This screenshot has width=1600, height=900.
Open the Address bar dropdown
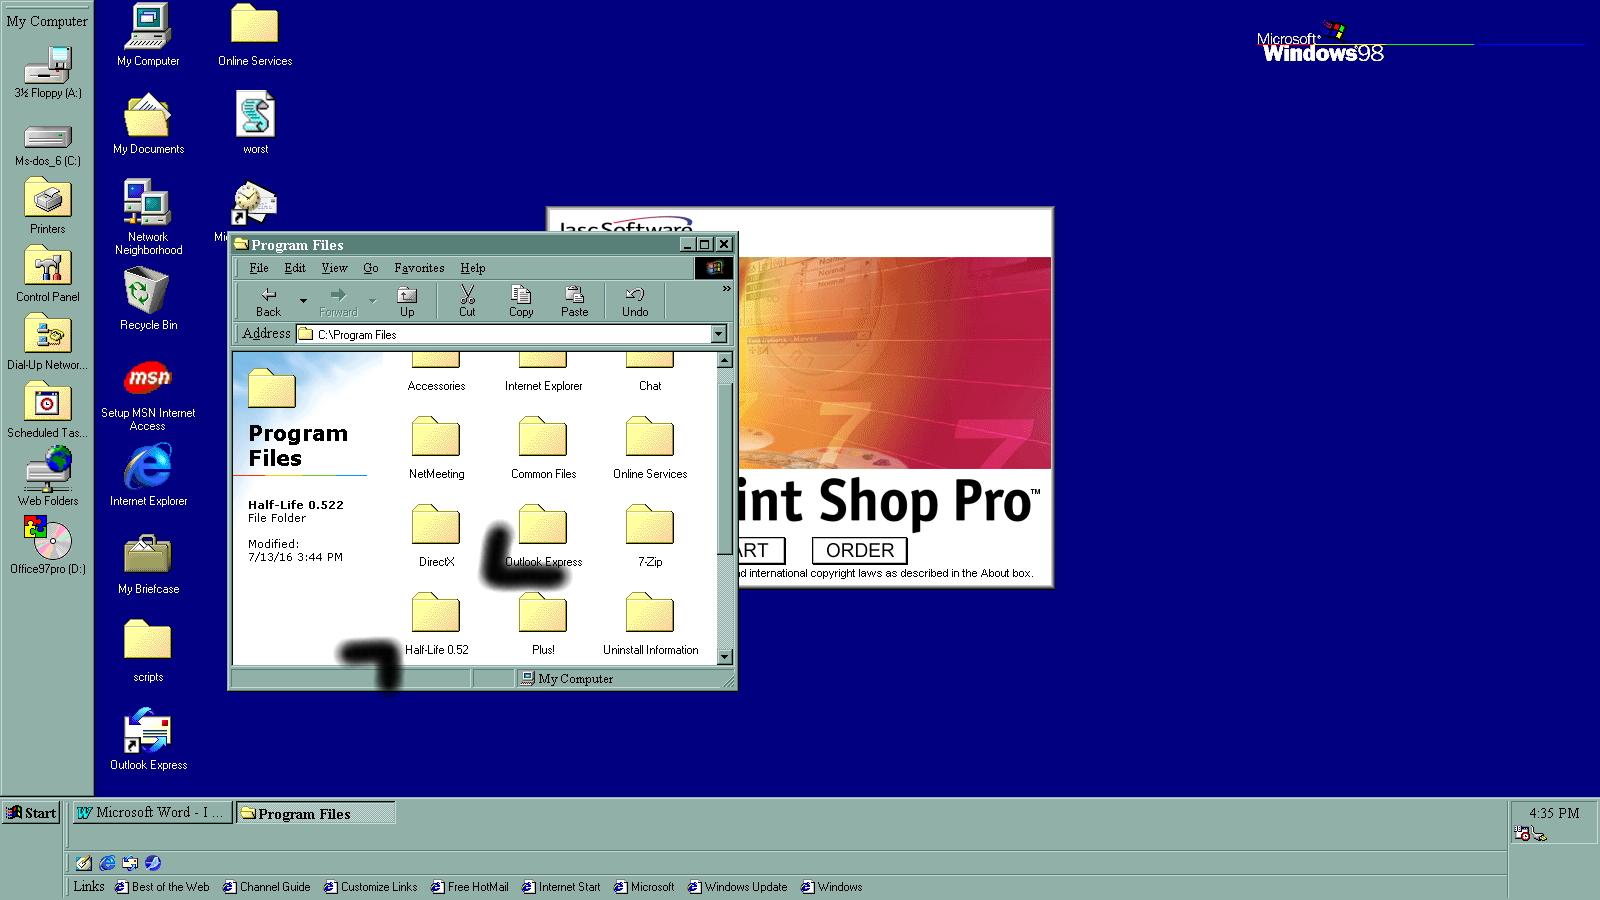point(719,334)
